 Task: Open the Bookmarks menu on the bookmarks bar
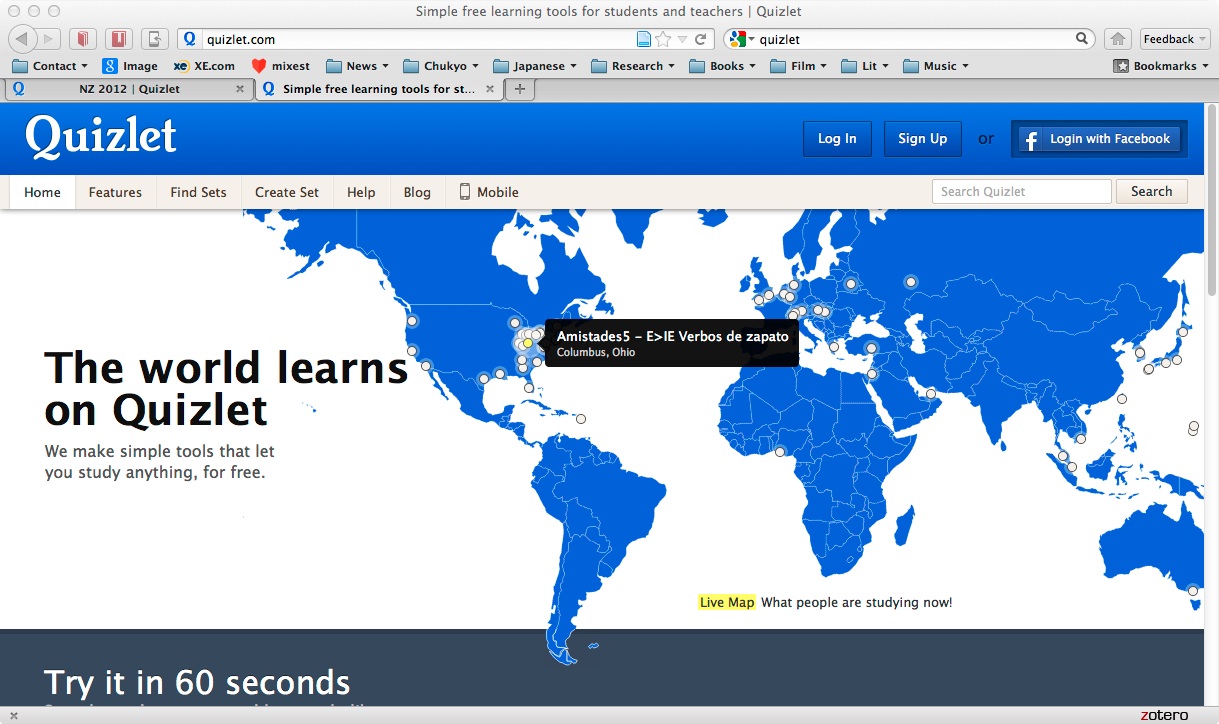pos(1161,66)
